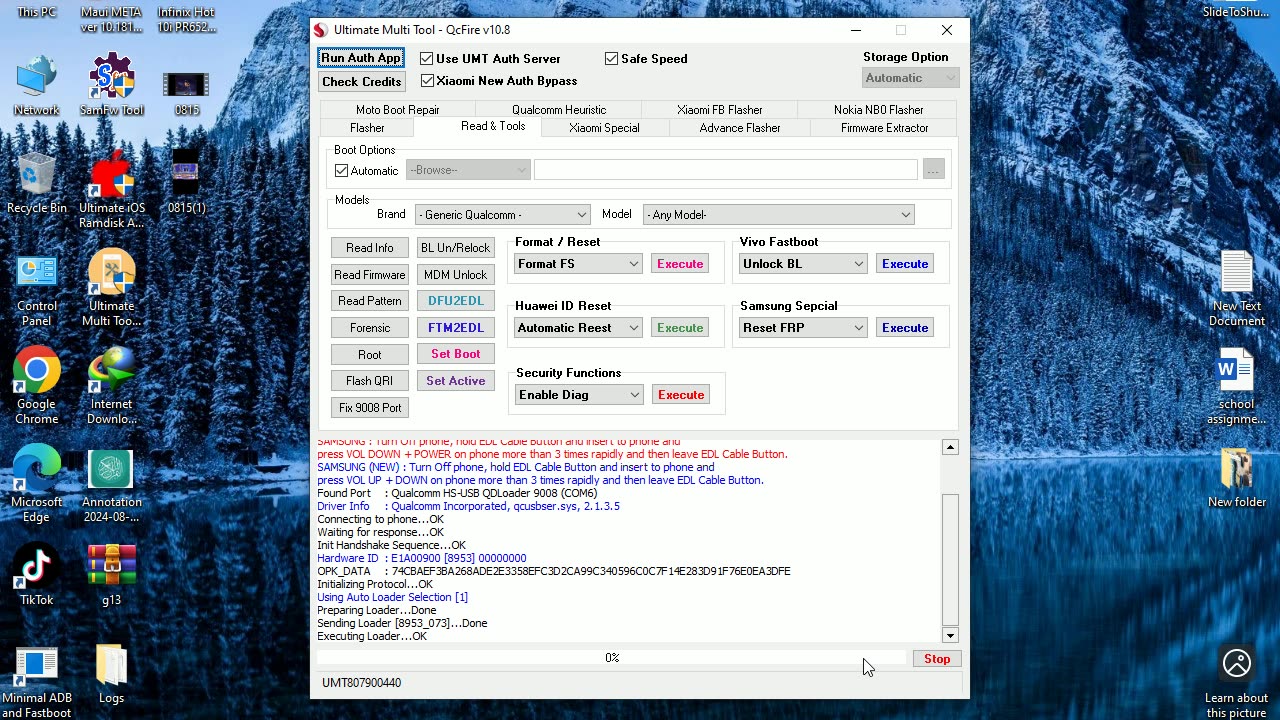Open Internet Download Manager icon
1280x720 pixels.
point(111,386)
